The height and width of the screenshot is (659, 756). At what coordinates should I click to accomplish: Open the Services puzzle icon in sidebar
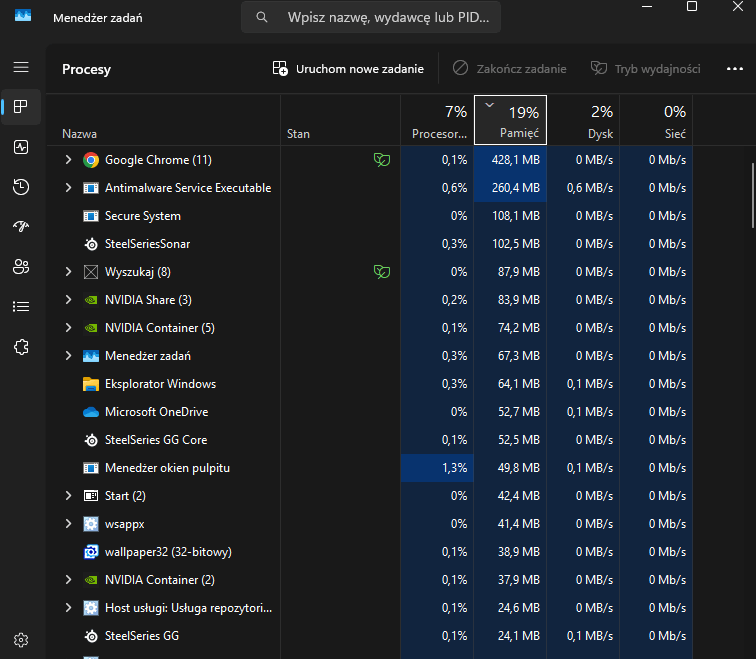tap(21, 347)
